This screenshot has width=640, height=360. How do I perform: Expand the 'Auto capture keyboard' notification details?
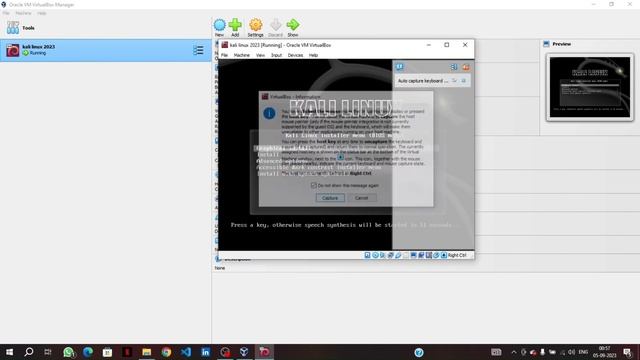click(454, 81)
